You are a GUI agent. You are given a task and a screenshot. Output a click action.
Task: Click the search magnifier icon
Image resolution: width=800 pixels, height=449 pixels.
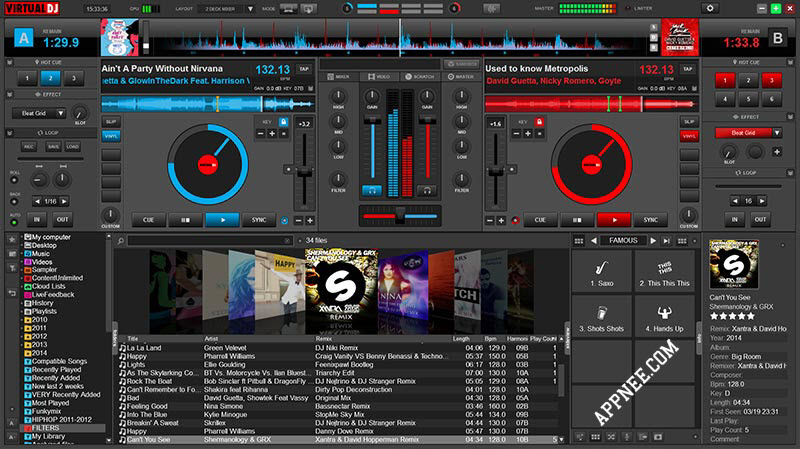[x=121, y=241]
